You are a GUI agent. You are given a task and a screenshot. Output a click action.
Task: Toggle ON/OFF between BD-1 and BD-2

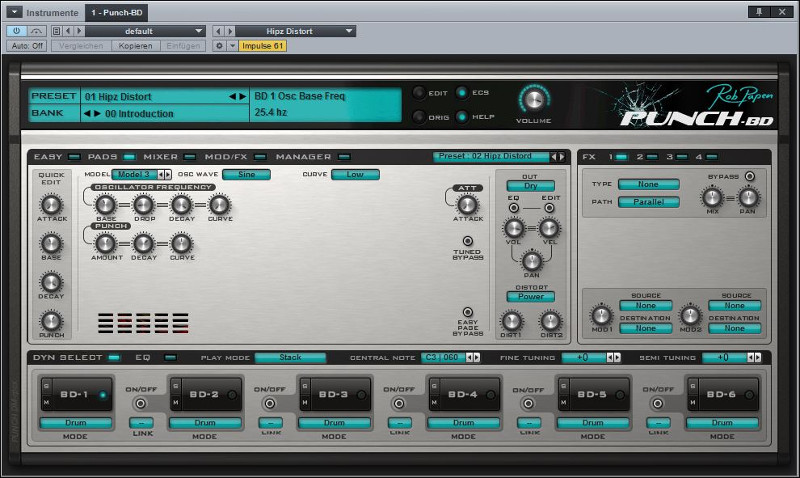(x=140, y=404)
